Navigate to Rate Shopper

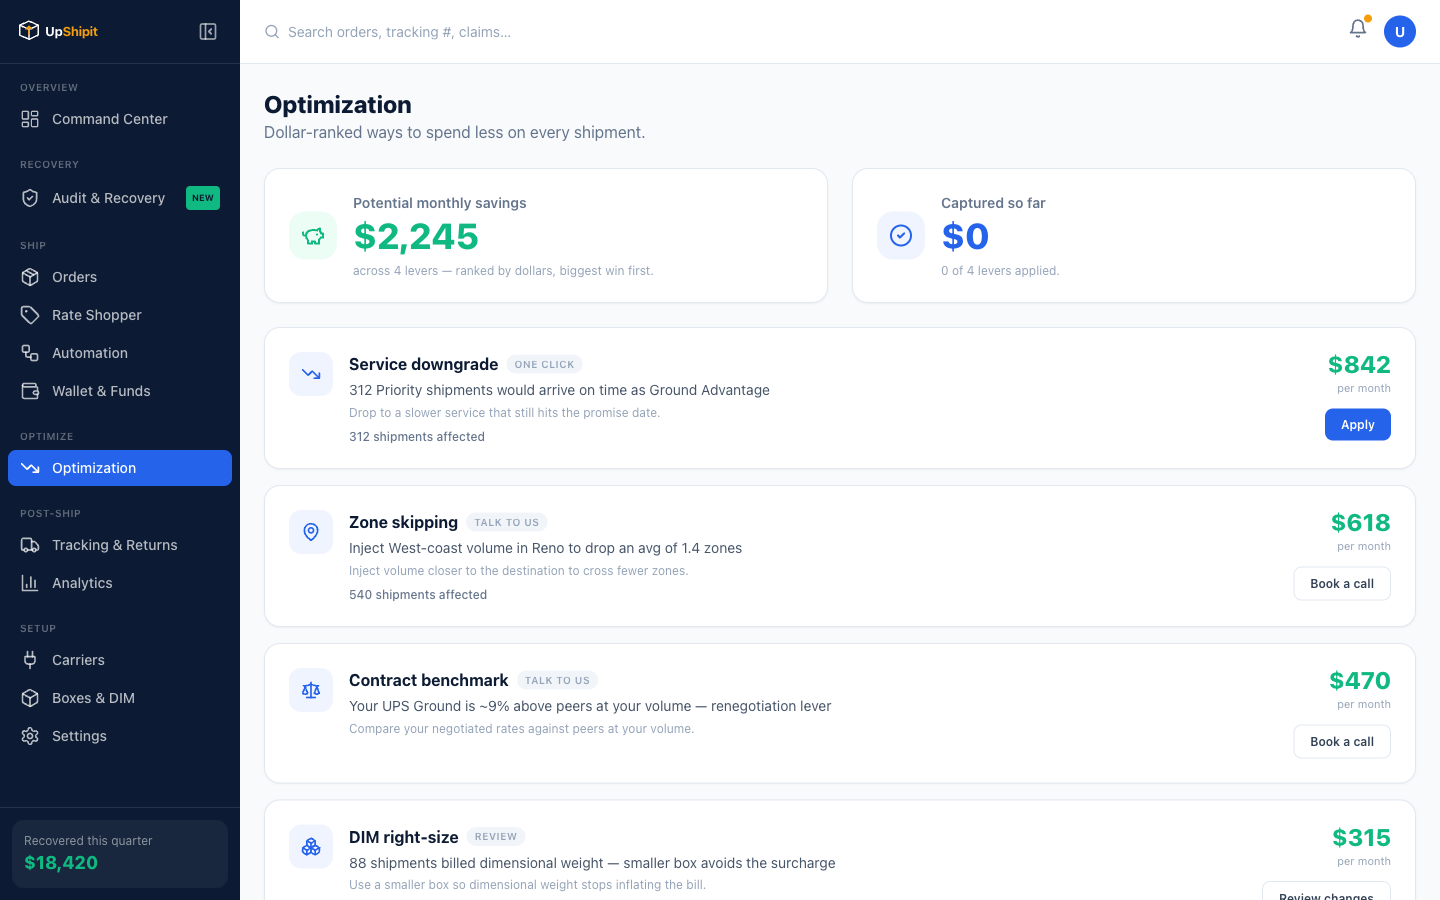tap(120, 315)
